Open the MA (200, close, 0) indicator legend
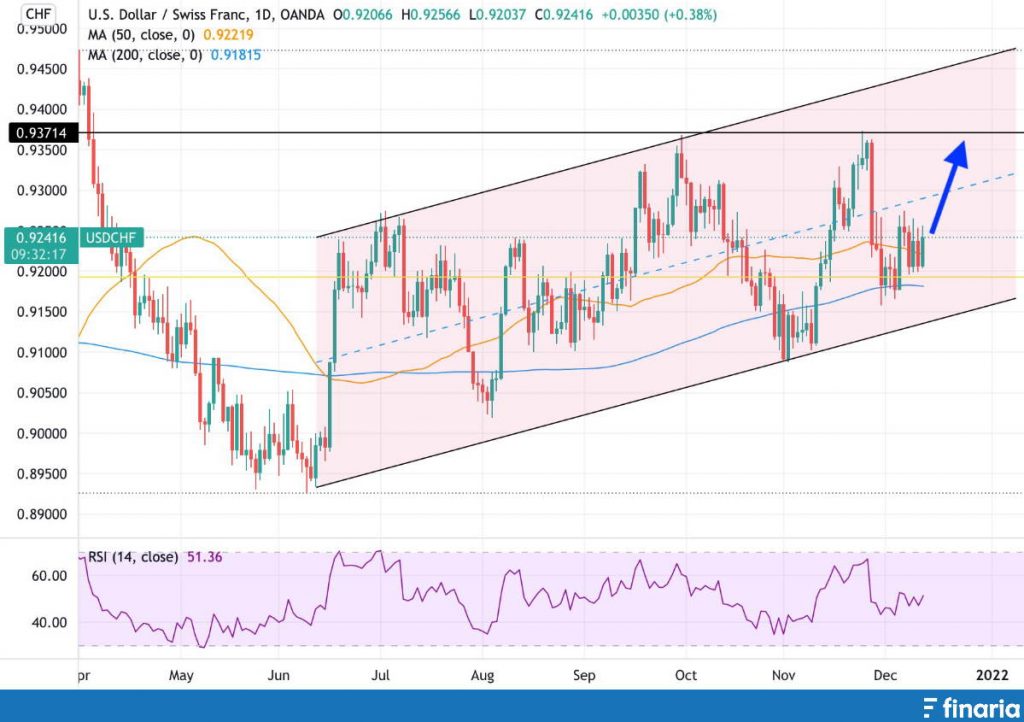Screen dimensions: 1024x722 [x=145, y=55]
